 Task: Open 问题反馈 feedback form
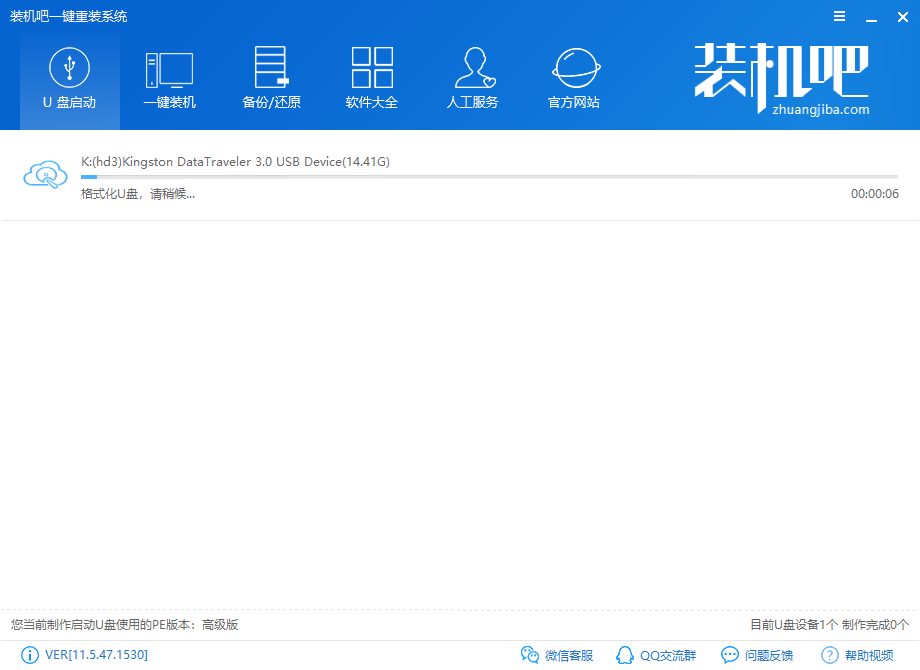coord(757,655)
